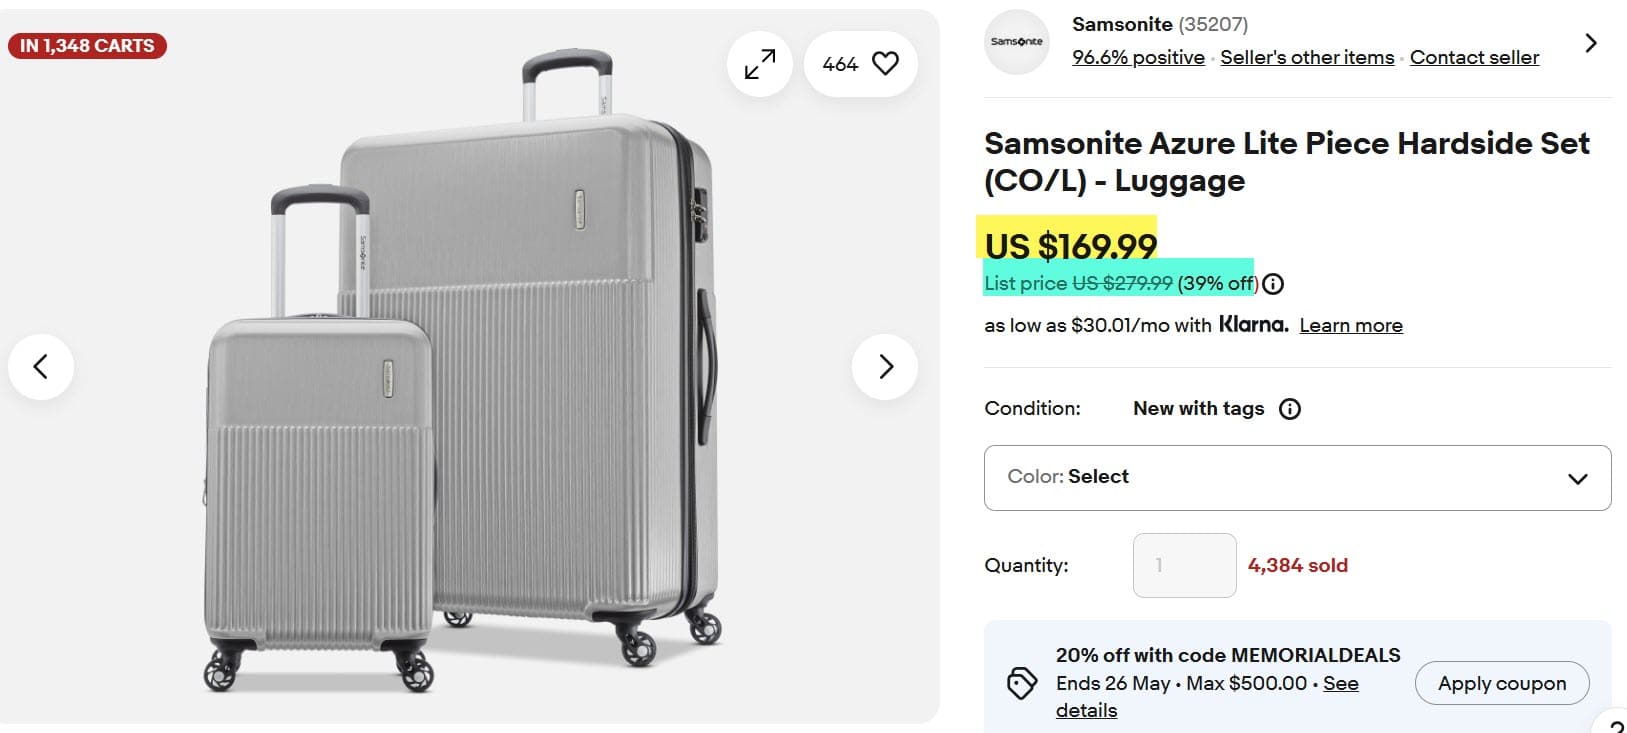Open Seller's other items link
1627x733 pixels.
(x=1307, y=58)
